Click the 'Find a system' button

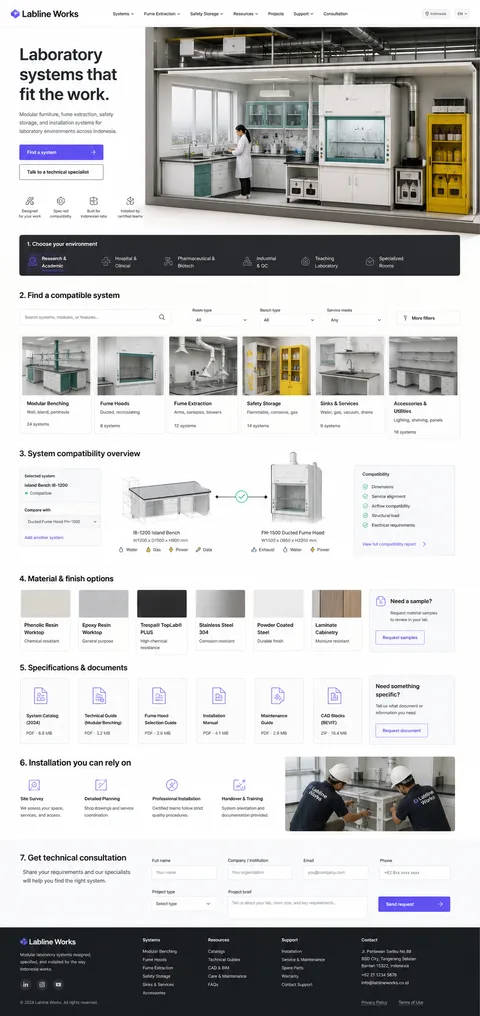[x=61, y=152]
